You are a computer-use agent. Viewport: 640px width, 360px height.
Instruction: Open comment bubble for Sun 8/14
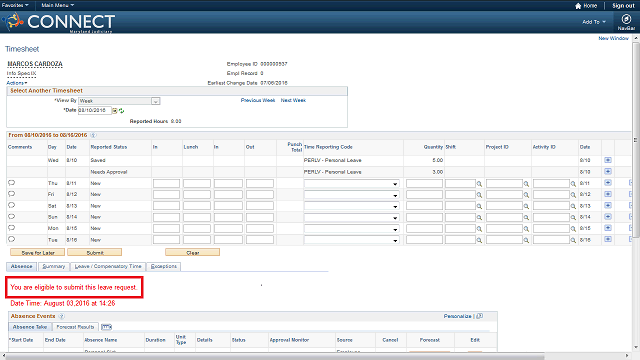point(11,217)
